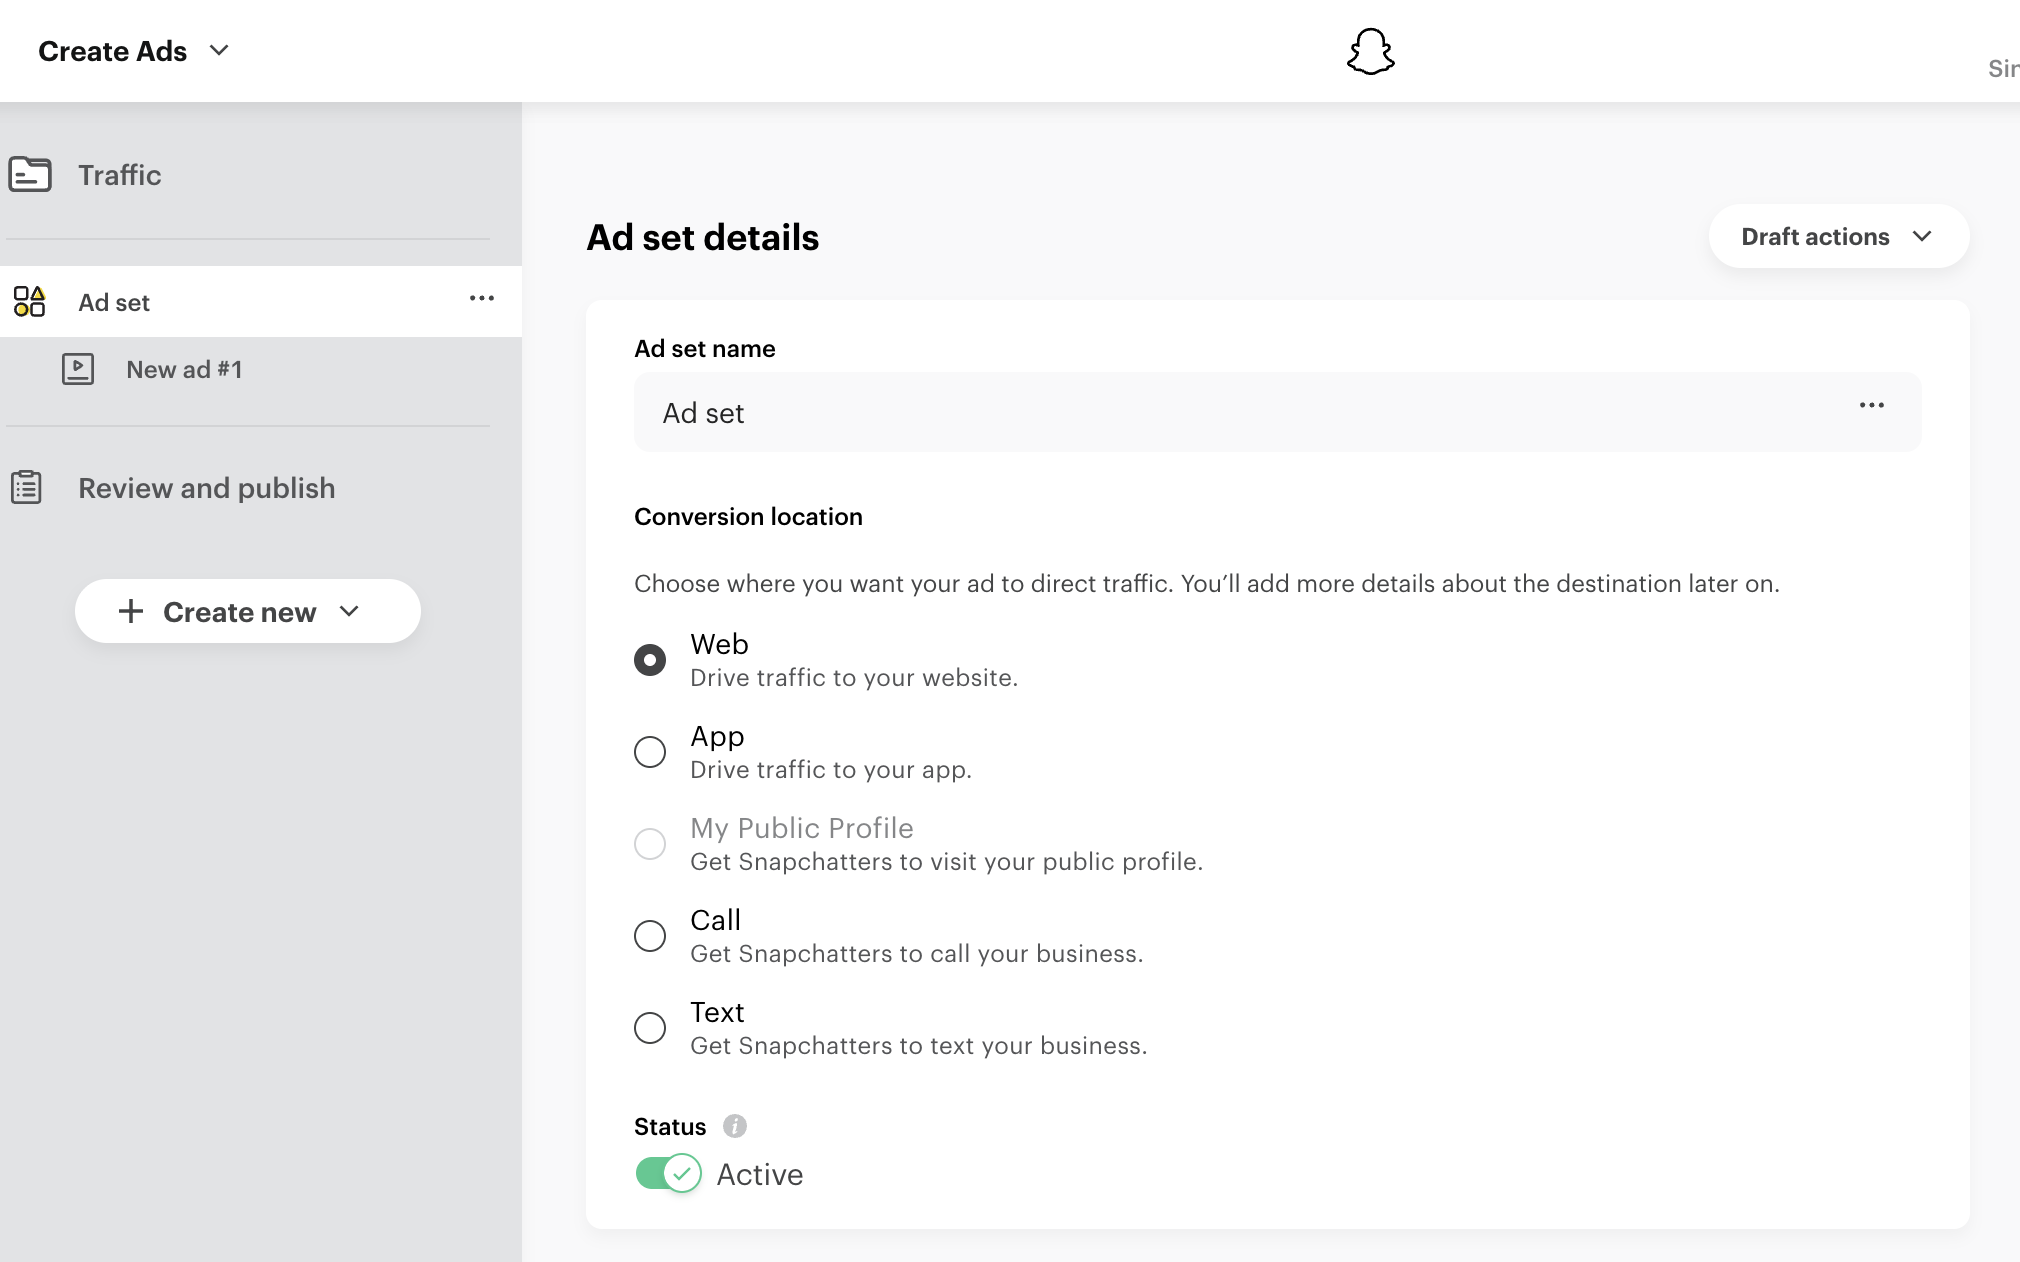The height and width of the screenshot is (1262, 2020).
Task: Select the Web conversion location radio
Action: (650, 660)
